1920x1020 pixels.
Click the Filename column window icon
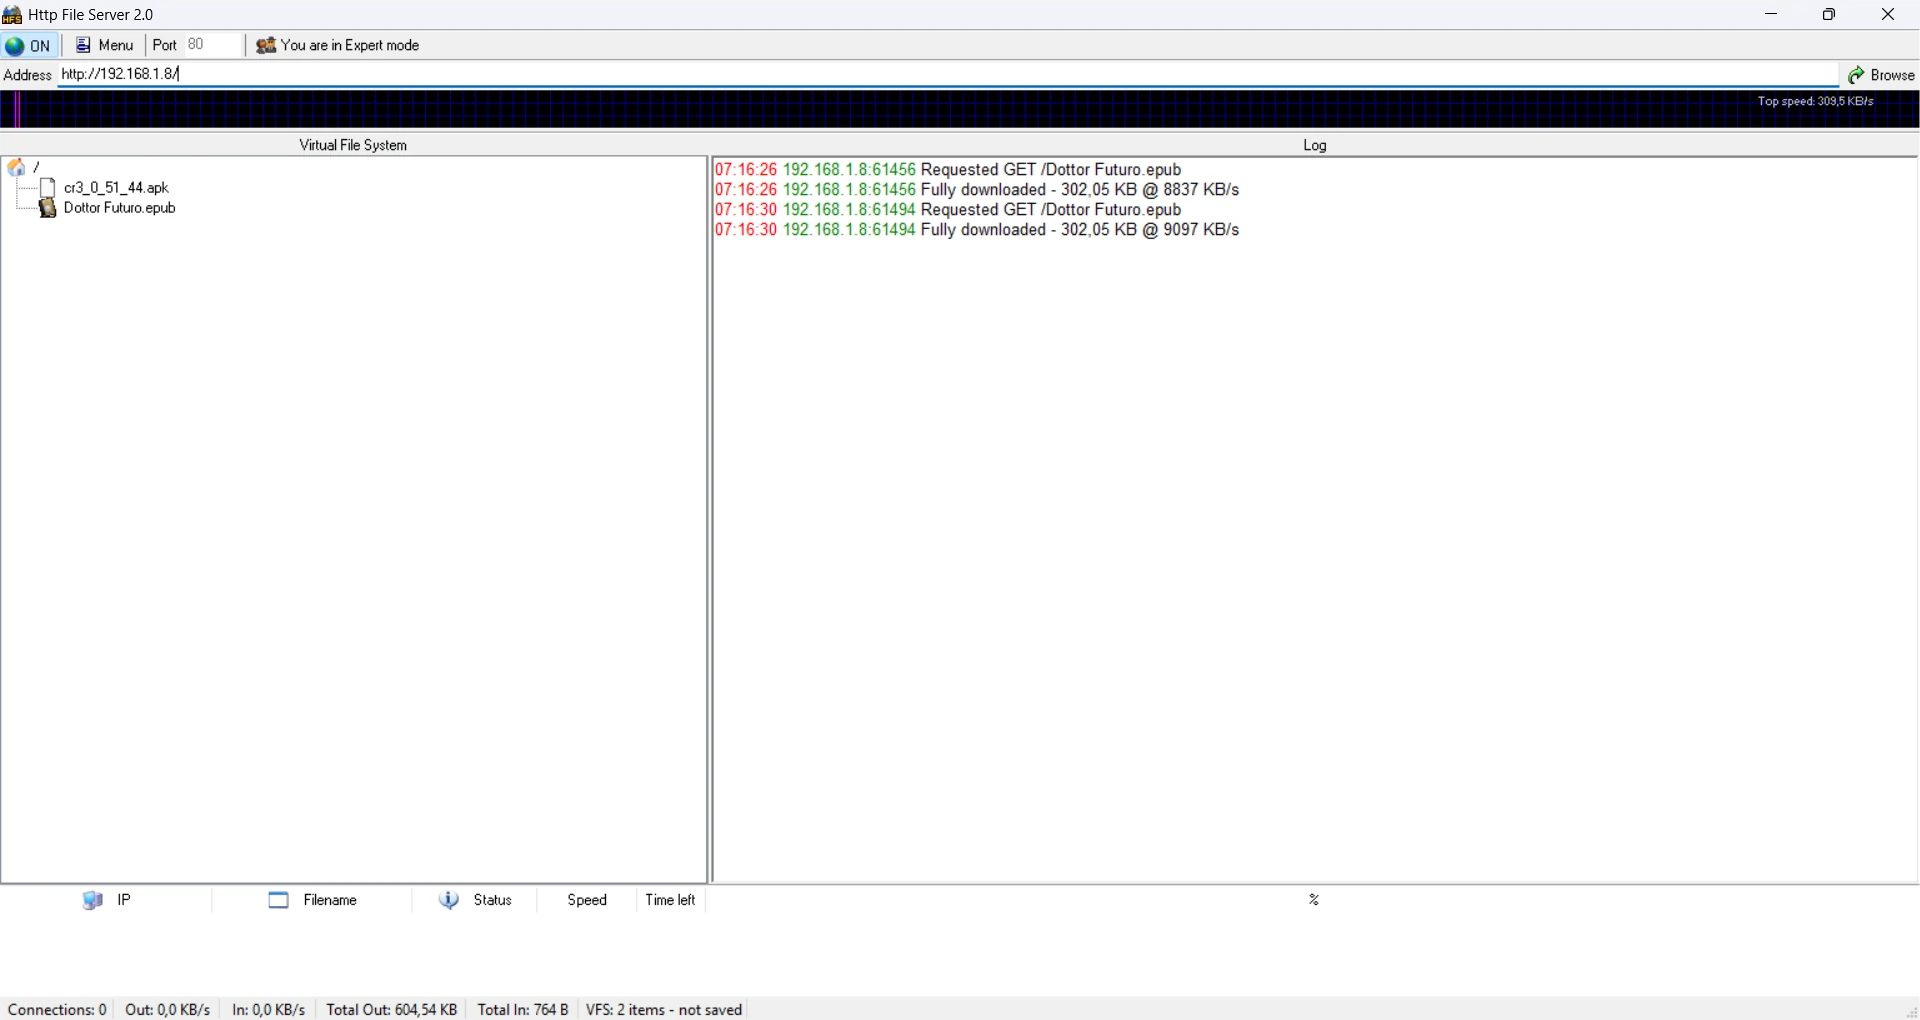tap(279, 900)
